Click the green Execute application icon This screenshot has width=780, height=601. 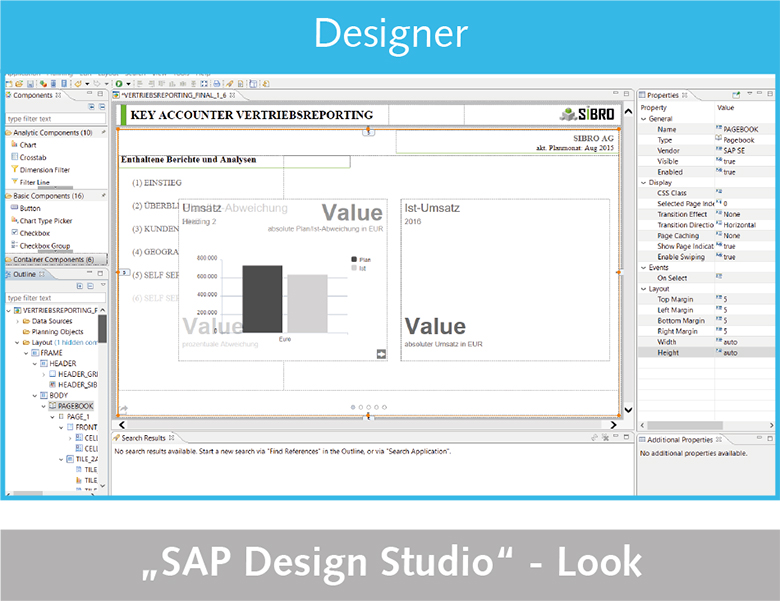point(119,84)
